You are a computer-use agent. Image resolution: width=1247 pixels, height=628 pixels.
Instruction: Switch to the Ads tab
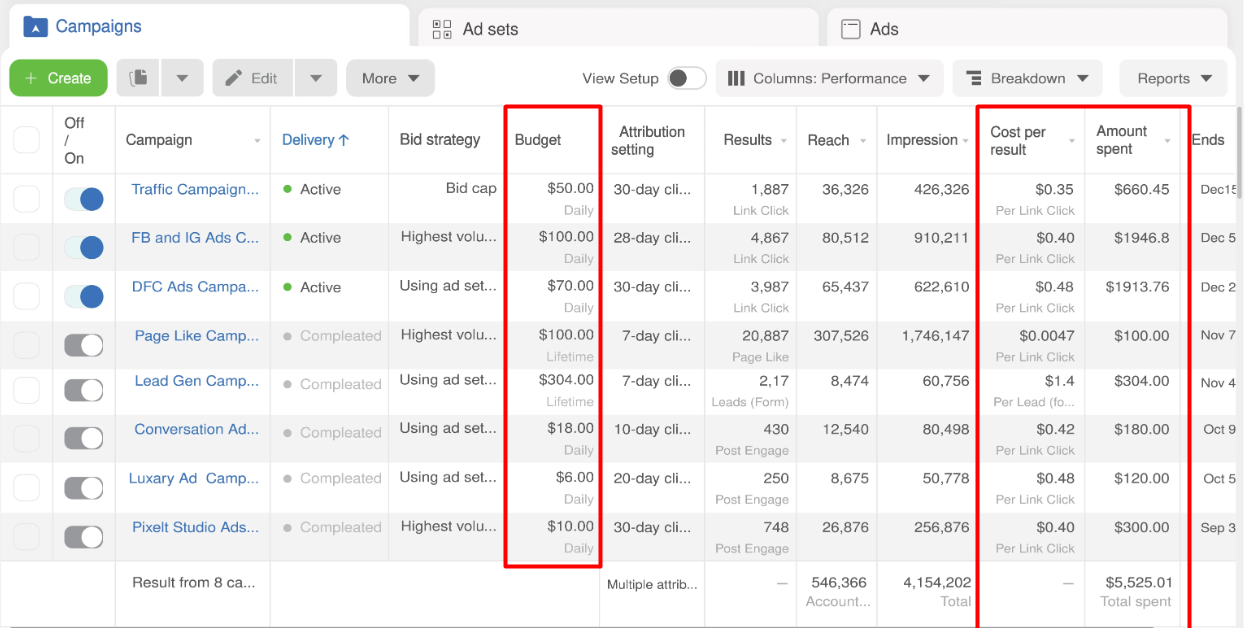click(x=883, y=29)
